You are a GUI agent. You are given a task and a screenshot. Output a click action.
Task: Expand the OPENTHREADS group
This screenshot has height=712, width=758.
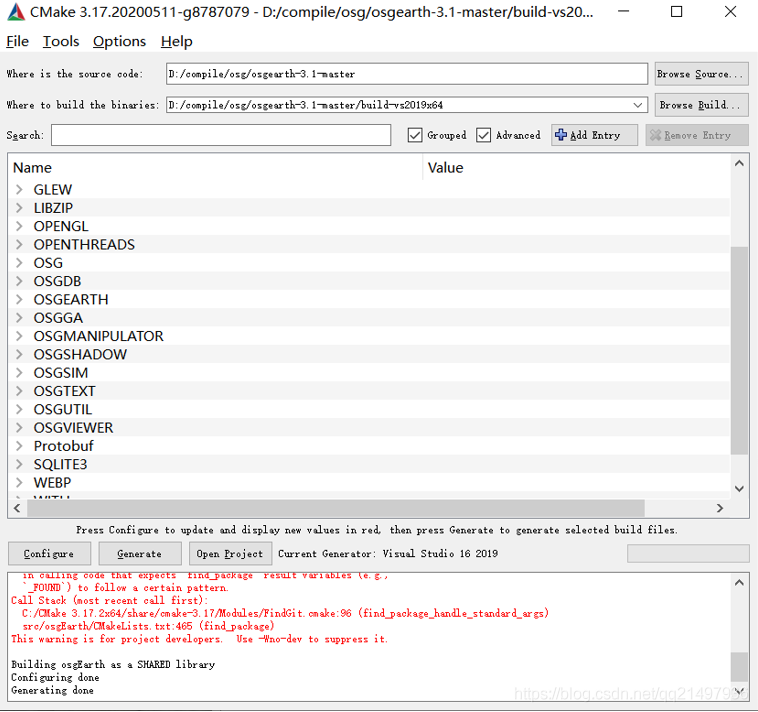tap(19, 245)
